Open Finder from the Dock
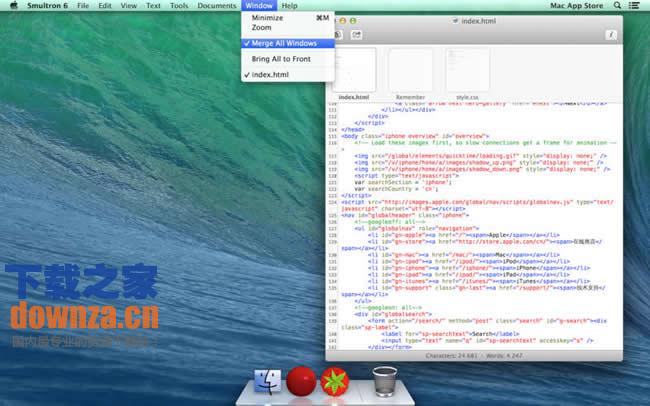Image resolution: width=650 pixels, height=406 pixels. tap(267, 381)
